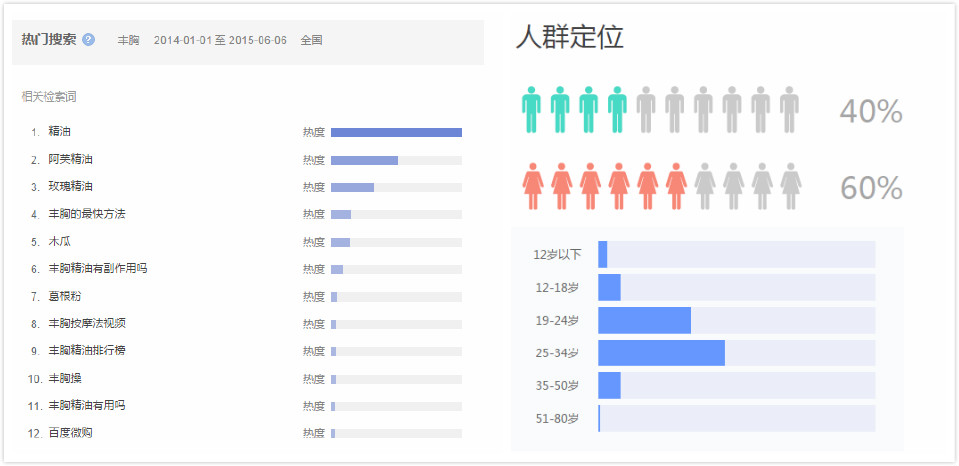The image size is (959, 466).
Task: Click the 12岁以下 age distribution bar
Action: coord(736,254)
